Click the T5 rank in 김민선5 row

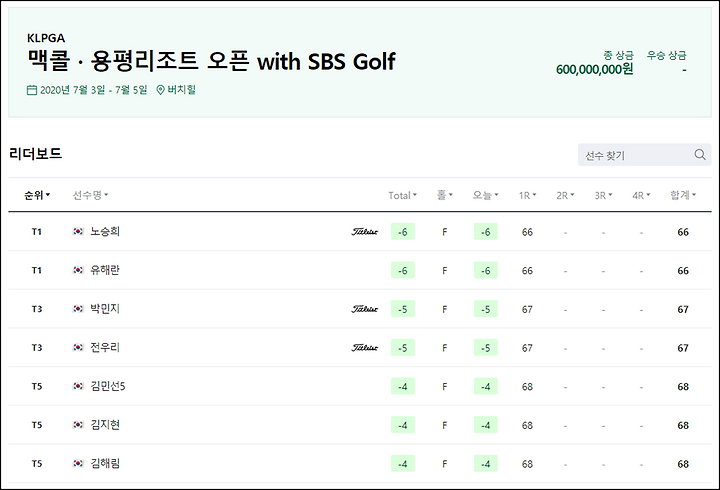(37, 386)
